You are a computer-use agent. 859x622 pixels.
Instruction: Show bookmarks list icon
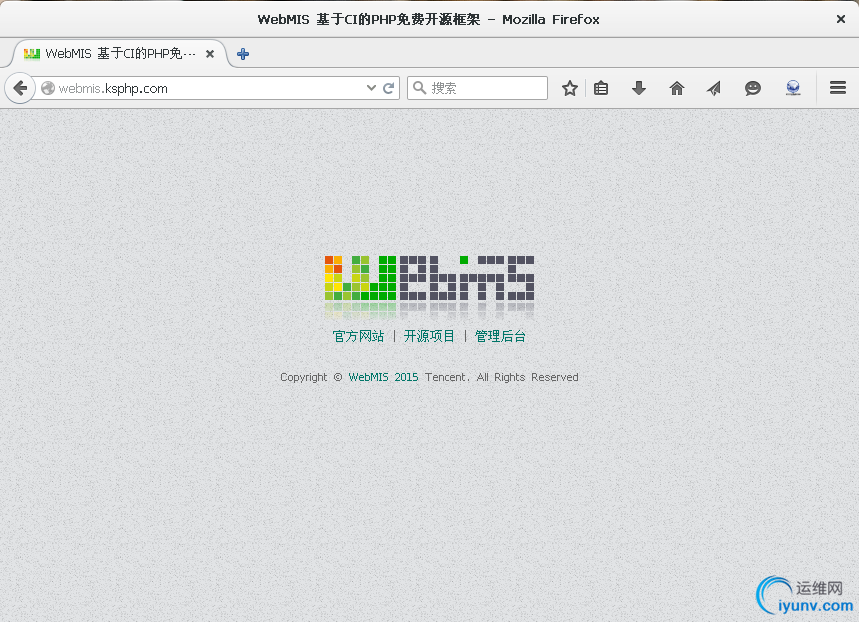[x=601, y=88]
